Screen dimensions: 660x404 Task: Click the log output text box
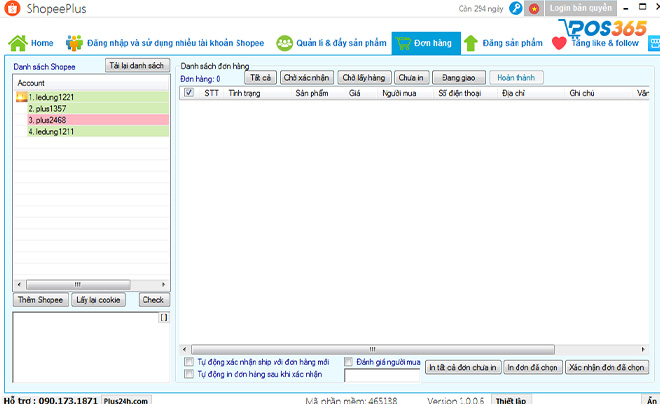(91, 347)
